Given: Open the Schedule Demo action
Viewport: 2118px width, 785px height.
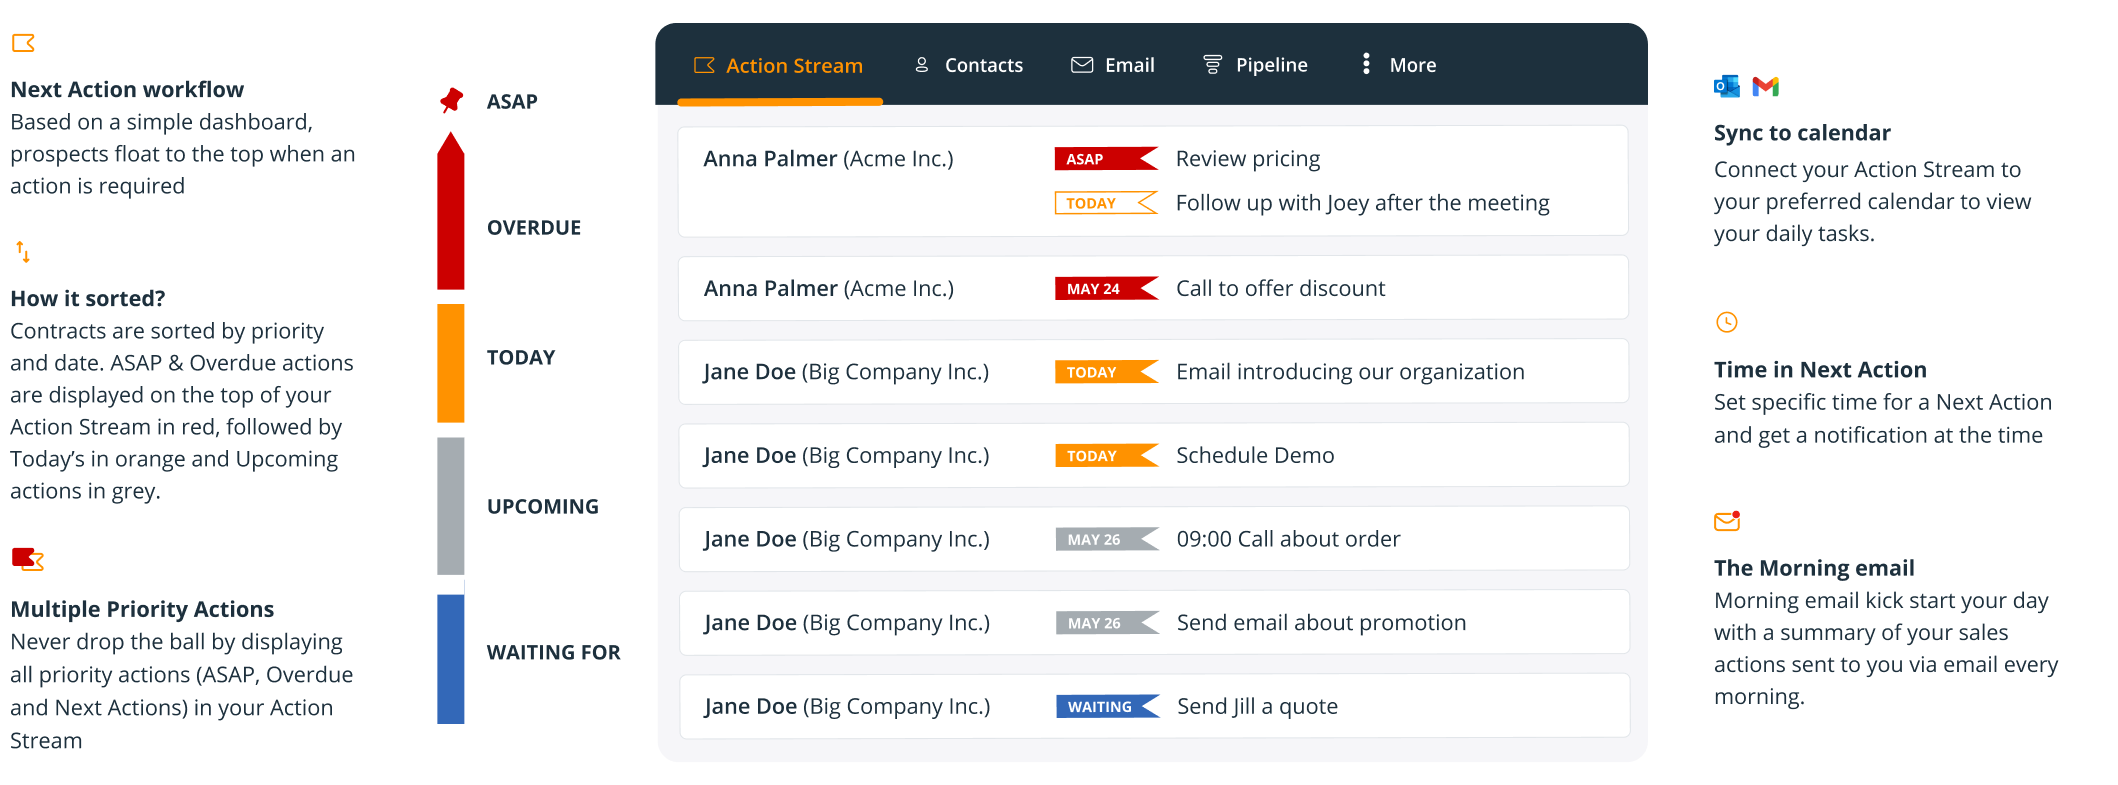Looking at the screenshot, I should click(1254, 456).
